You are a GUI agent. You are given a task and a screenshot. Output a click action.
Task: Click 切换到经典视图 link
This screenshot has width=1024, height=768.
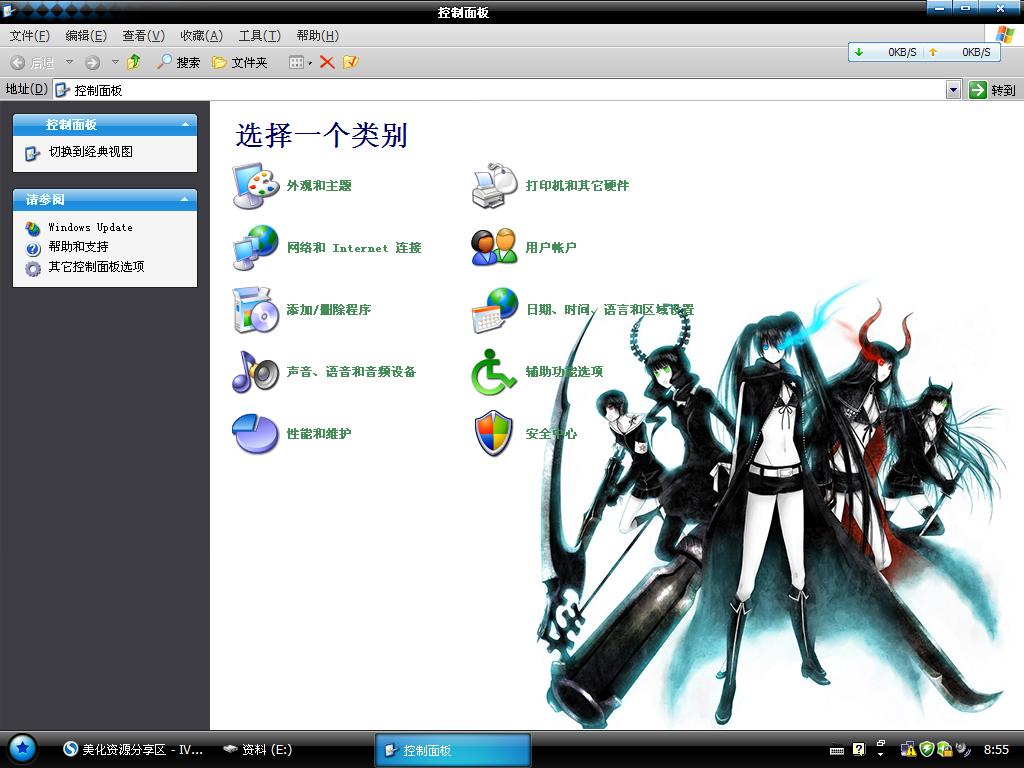click(x=91, y=152)
